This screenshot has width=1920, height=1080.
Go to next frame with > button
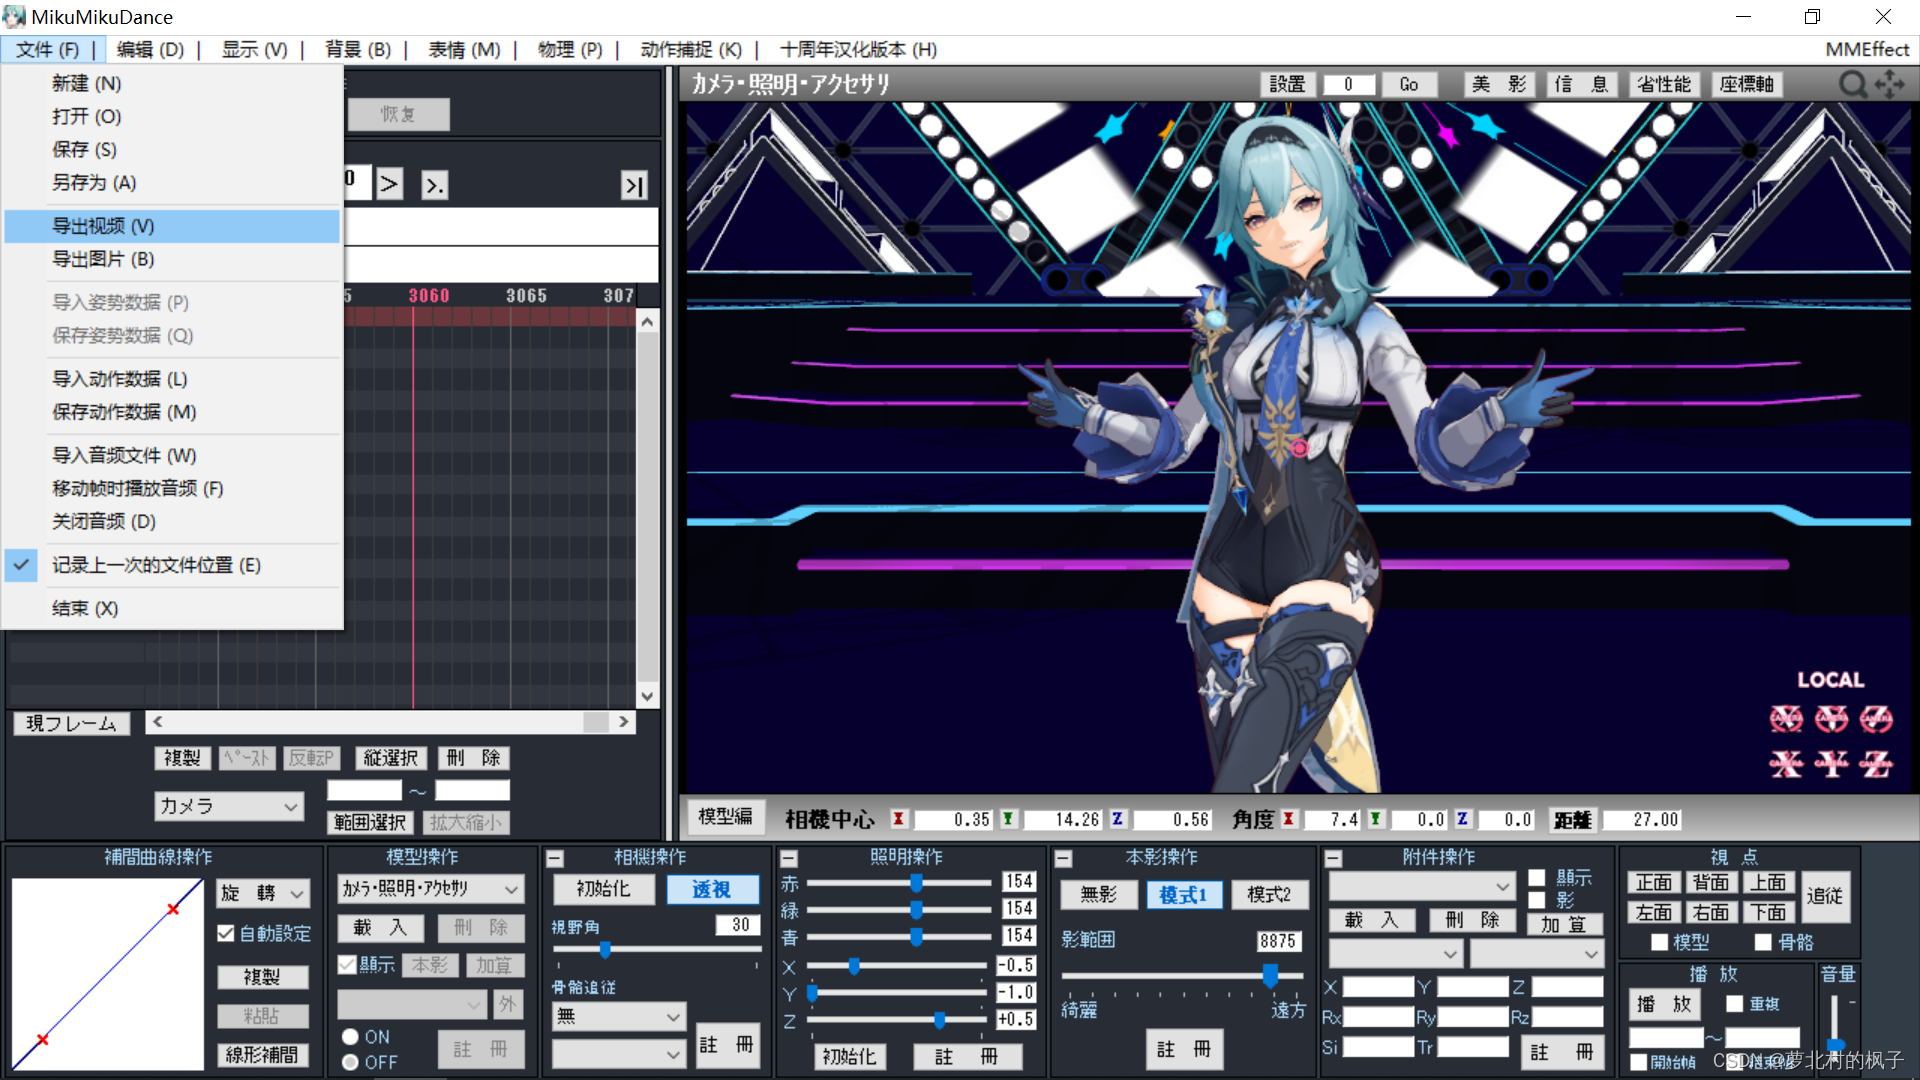click(x=389, y=184)
